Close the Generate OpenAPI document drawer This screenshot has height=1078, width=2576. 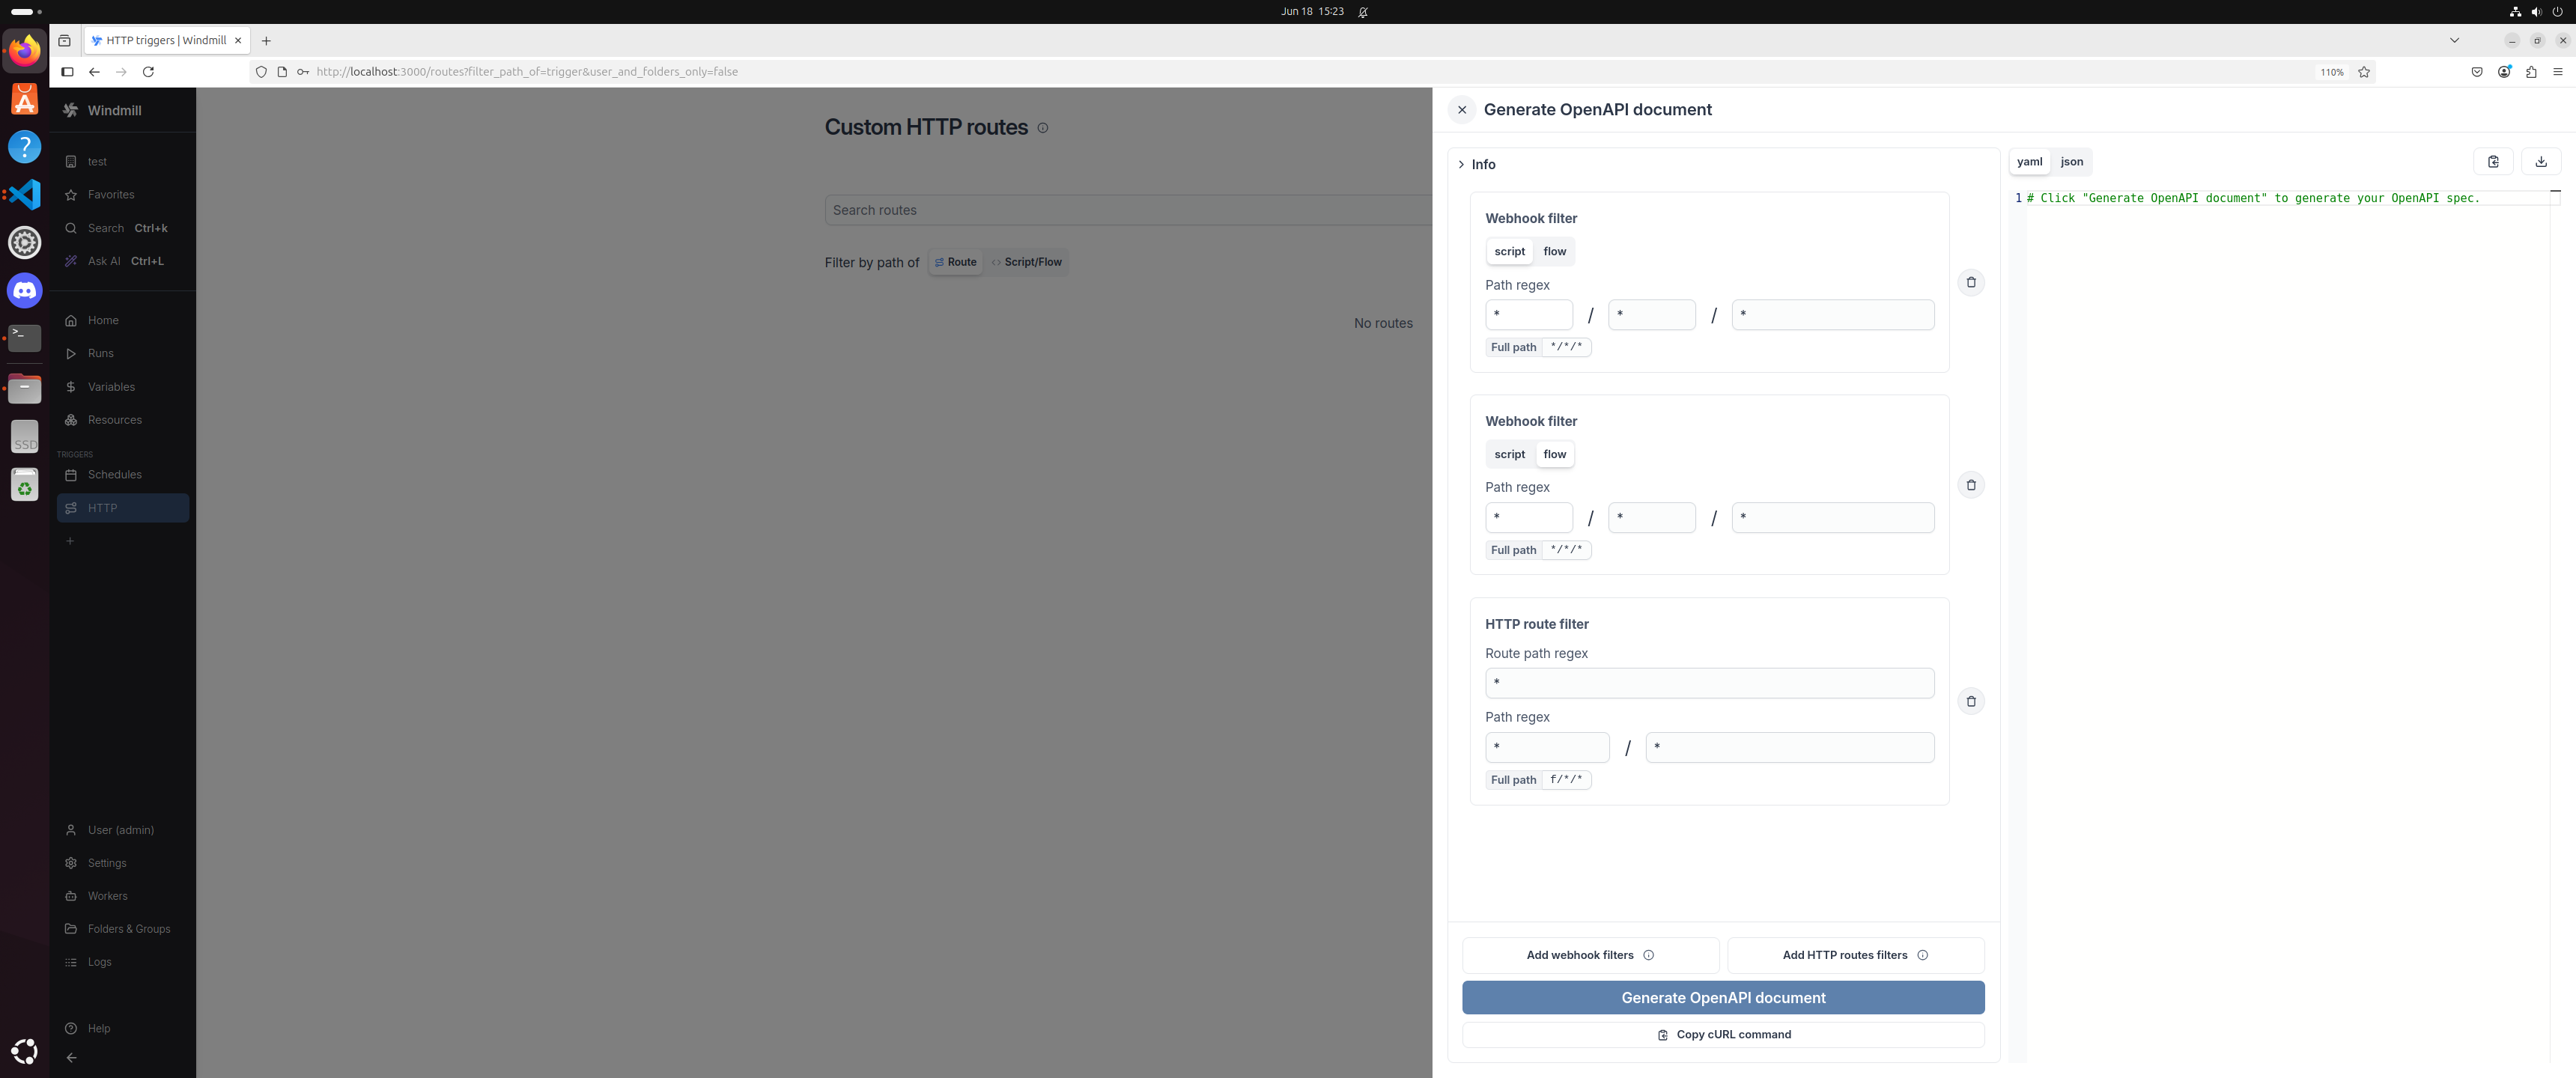tap(1462, 110)
